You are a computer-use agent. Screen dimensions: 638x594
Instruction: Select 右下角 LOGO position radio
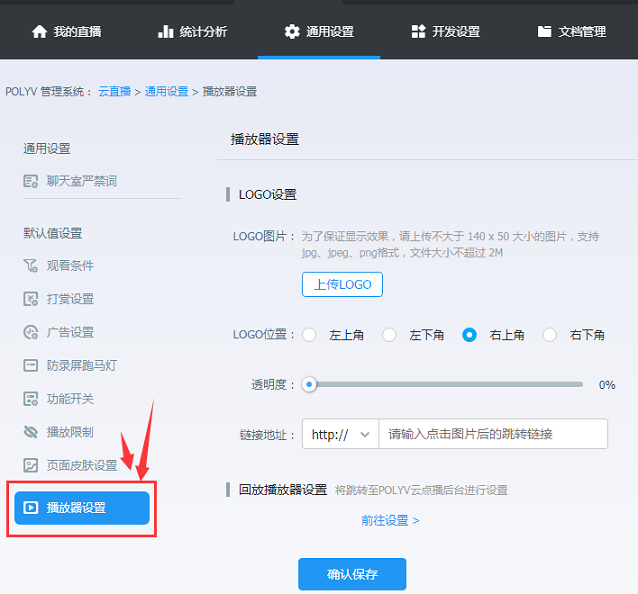550,335
